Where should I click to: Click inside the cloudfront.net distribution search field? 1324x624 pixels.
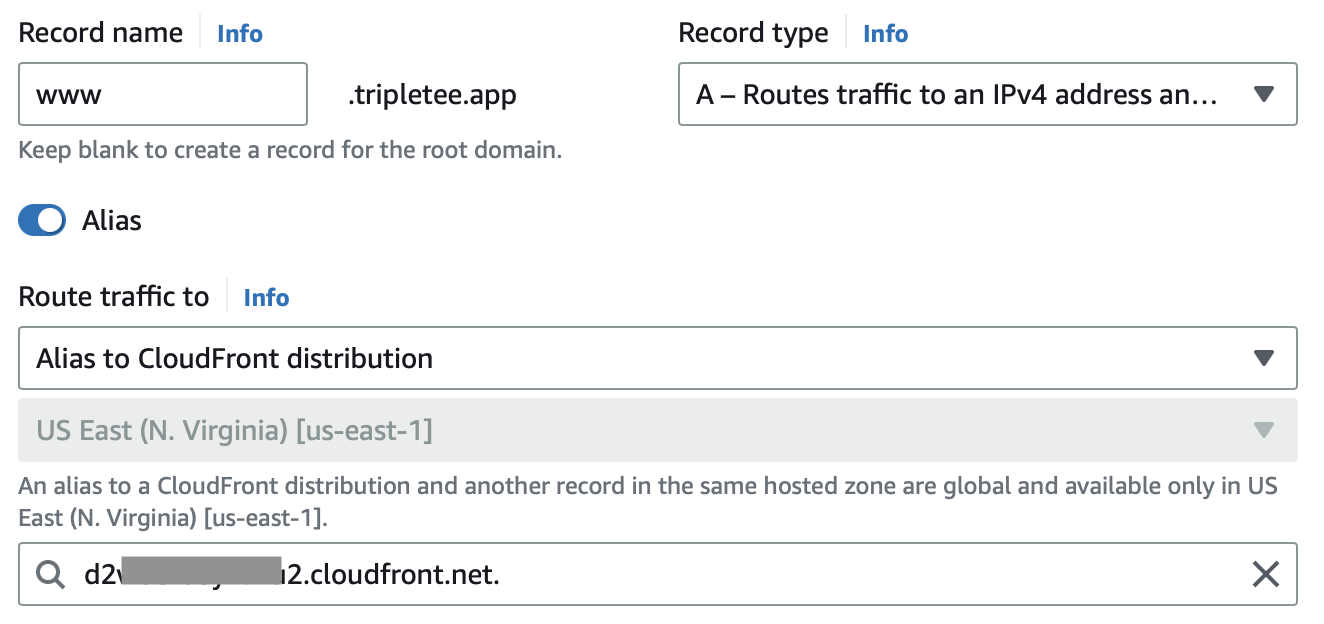[658, 574]
